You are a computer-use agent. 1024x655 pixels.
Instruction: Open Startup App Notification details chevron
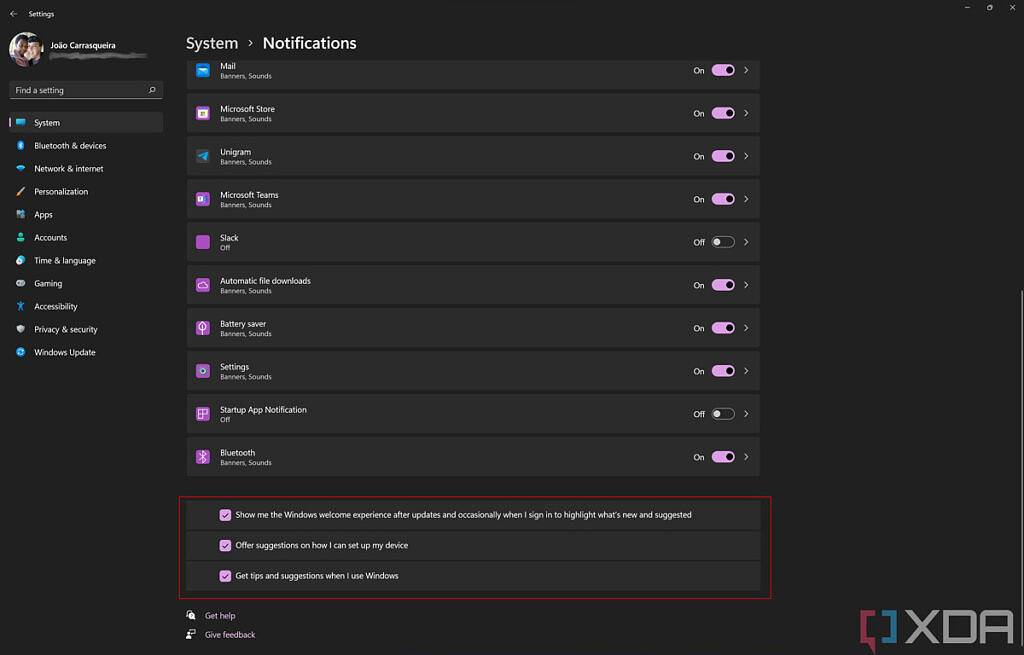pyautogui.click(x=746, y=414)
